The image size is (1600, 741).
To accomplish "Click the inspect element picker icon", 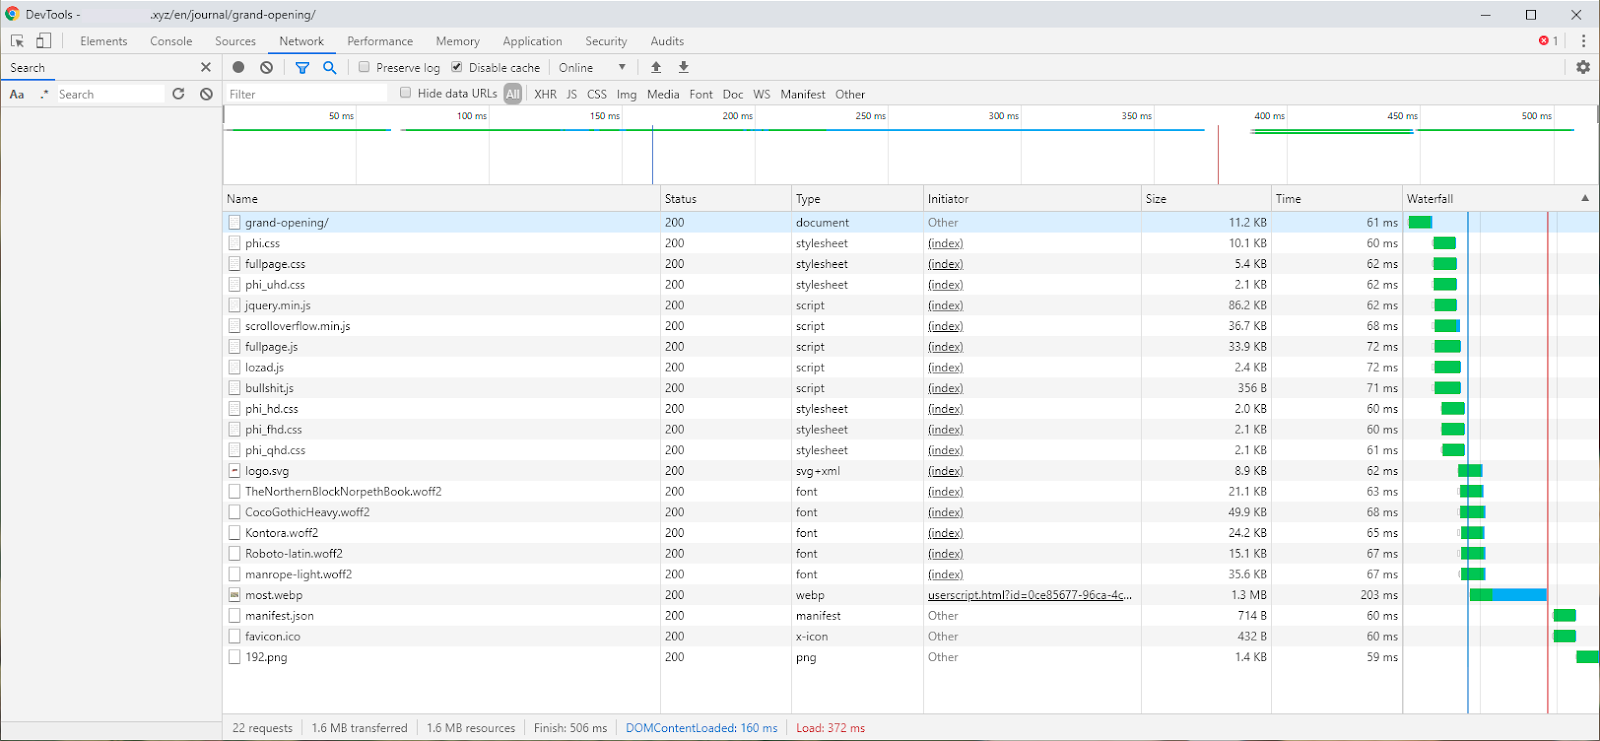I will pos(17,41).
